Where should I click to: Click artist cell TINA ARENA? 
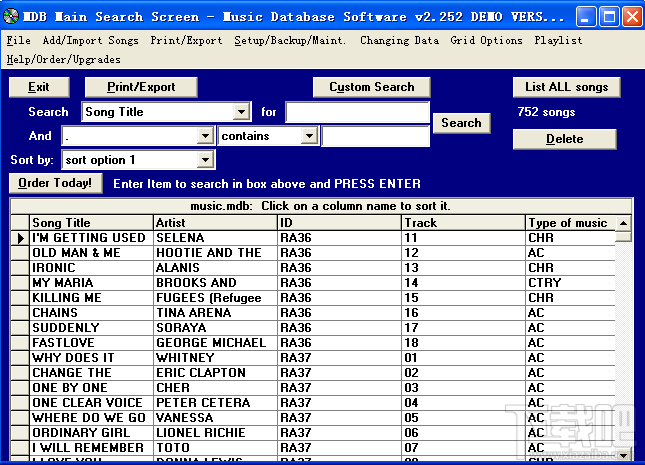(216, 313)
